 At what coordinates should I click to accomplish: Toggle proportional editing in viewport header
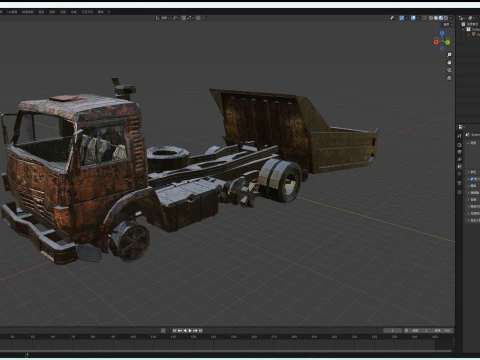click(x=198, y=18)
